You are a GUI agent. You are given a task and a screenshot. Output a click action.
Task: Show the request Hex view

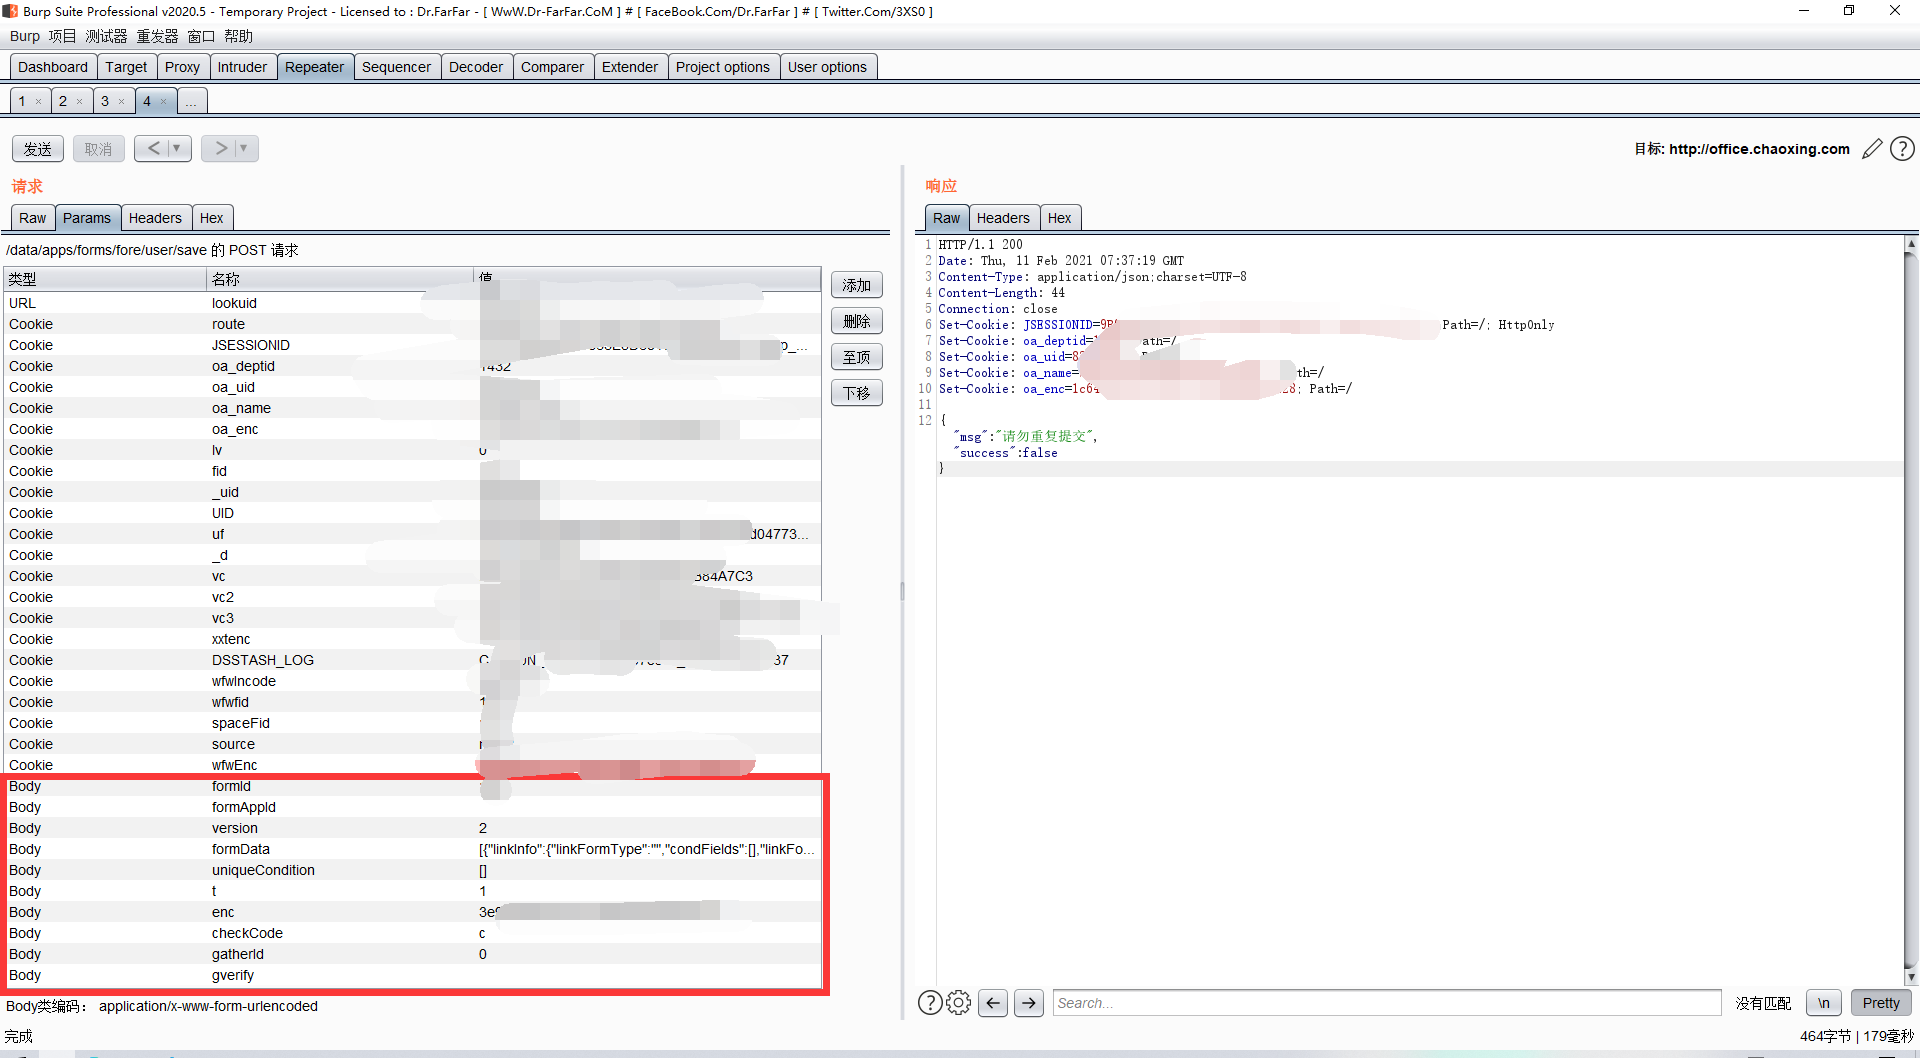click(211, 218)
